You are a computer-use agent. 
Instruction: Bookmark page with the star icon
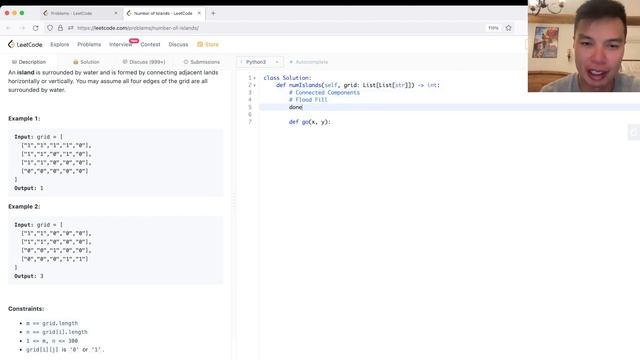point(508,28)
